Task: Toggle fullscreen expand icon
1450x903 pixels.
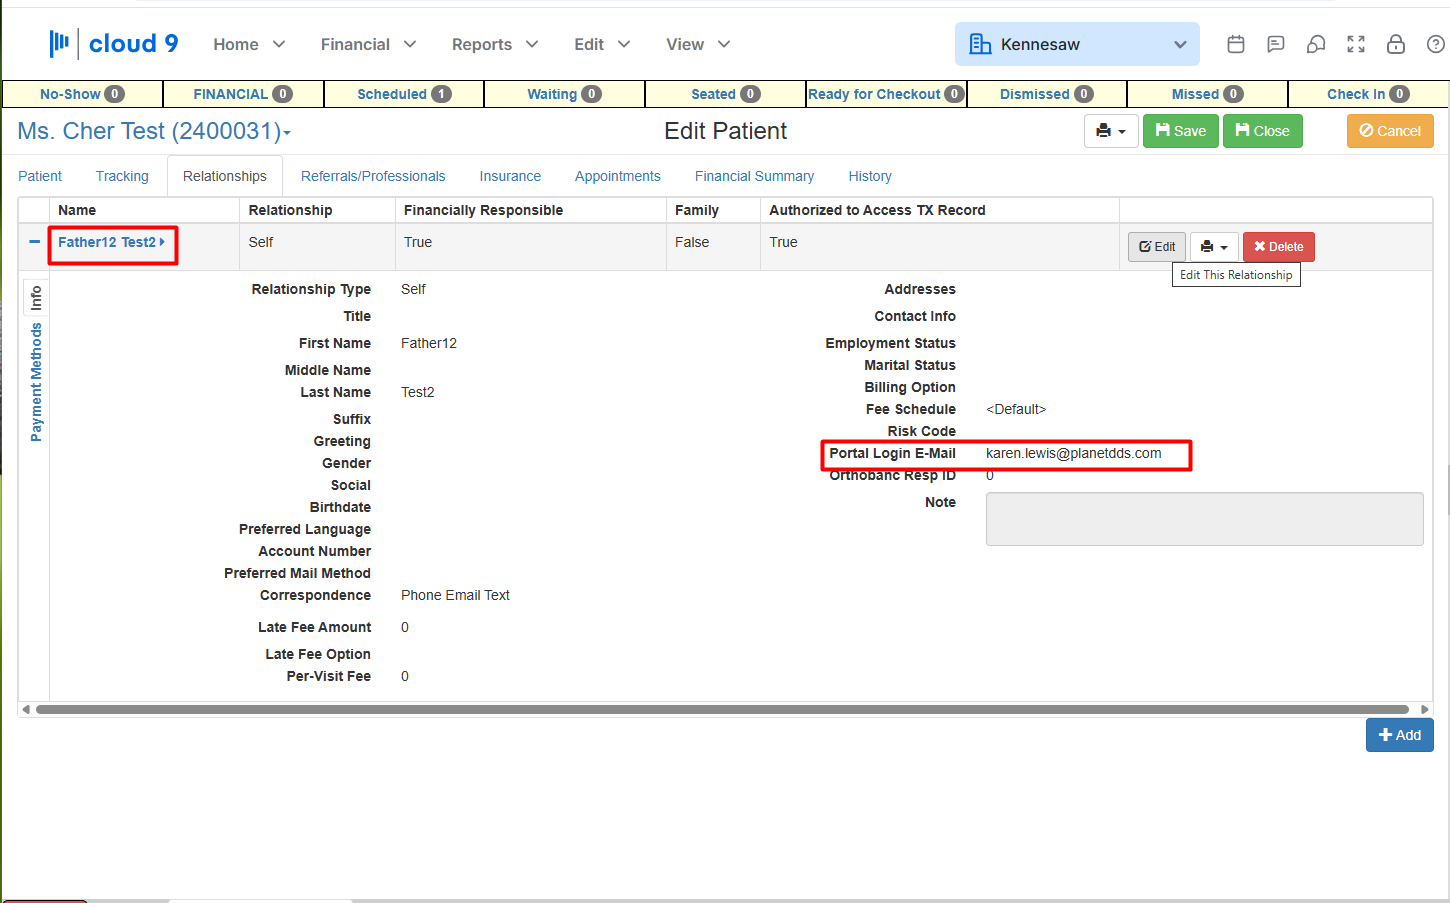Action: (1356, 44)
